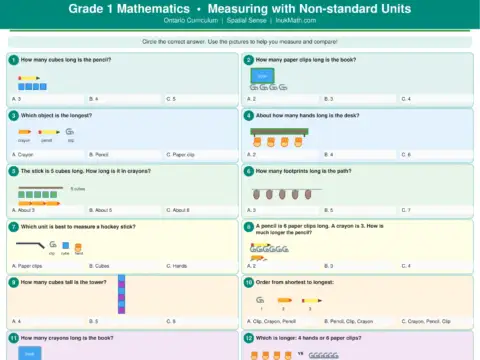Select answer B. Pencil in question 3
Viewport: 480px width, 360px height.
[123, 155]
